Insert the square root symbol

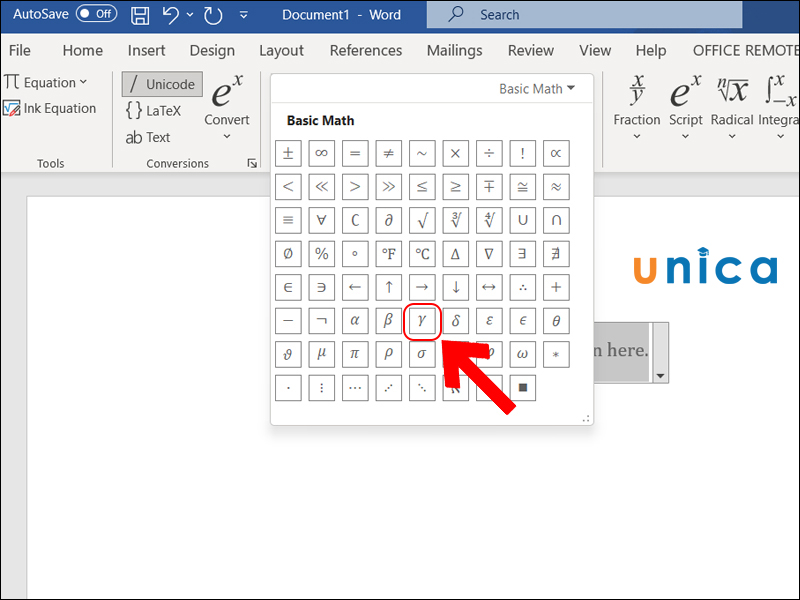tap(421, 220)
